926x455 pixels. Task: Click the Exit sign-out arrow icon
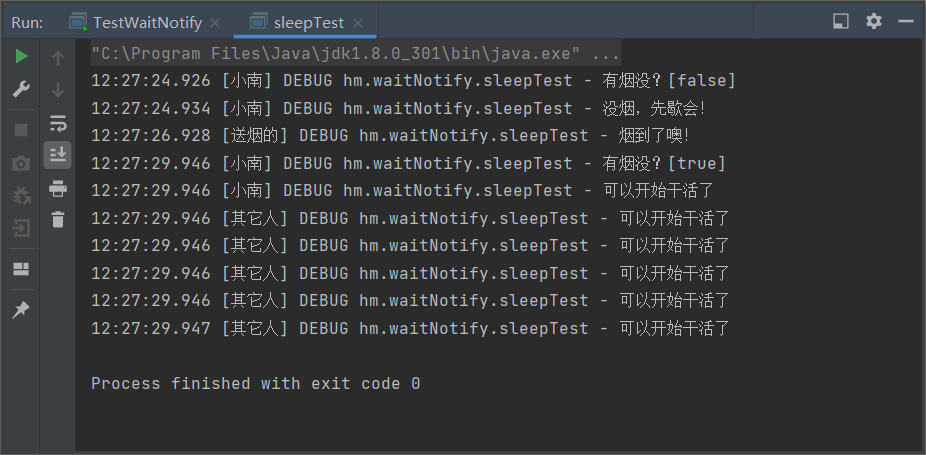pyautogui.click(x=21, y=229)
